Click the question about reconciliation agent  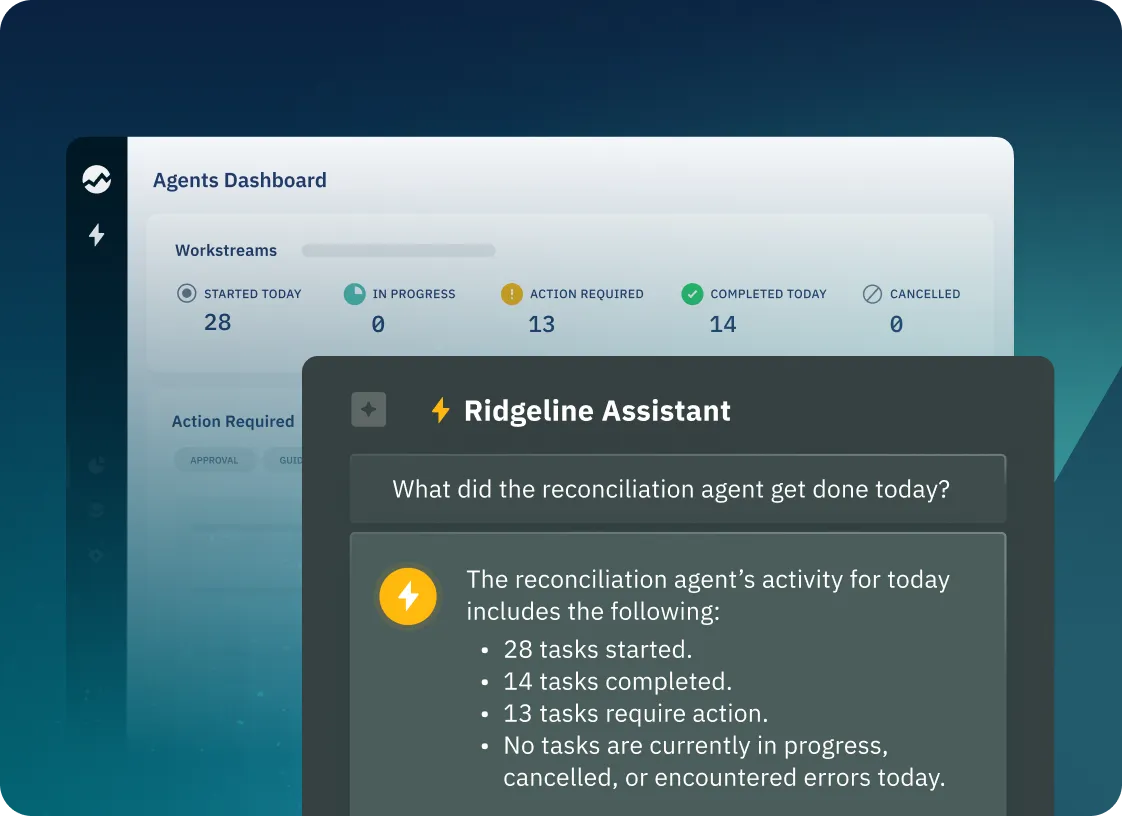pos(671,489)
